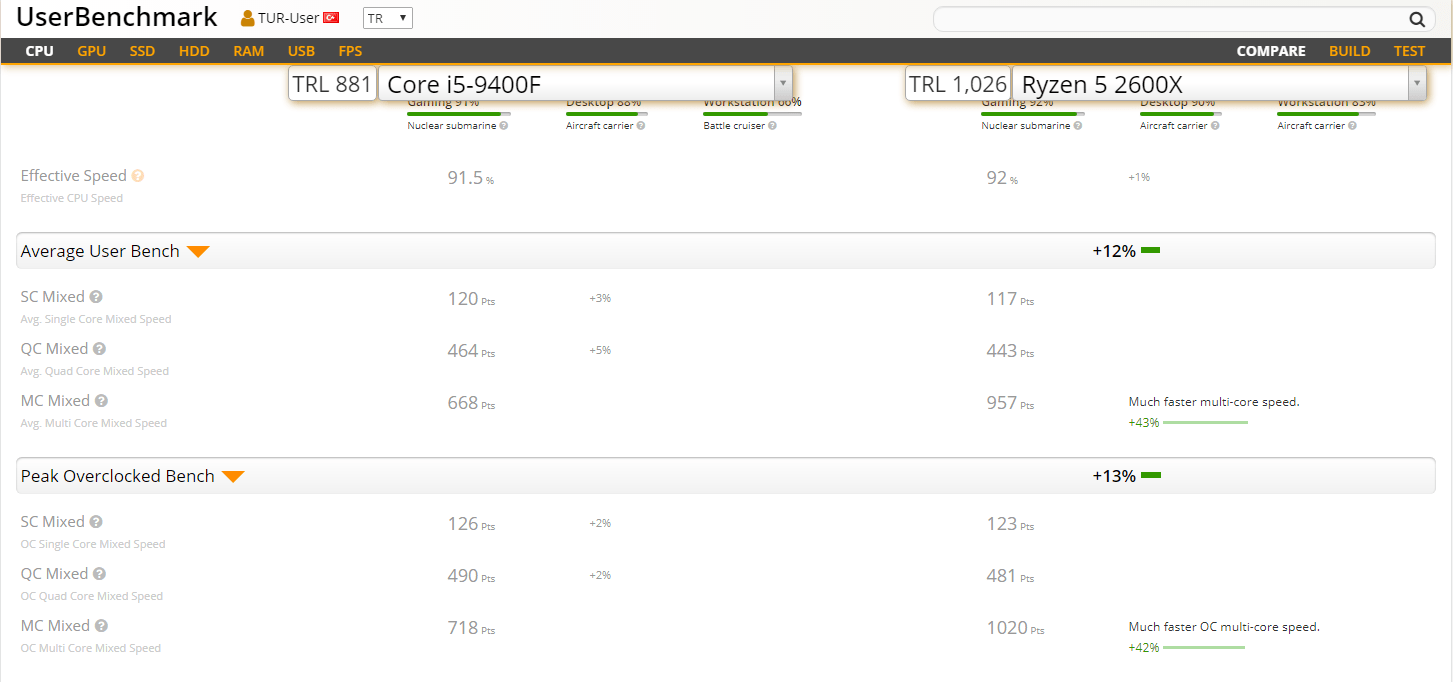Click the 91.5 % effective speed value
The image size is (1453, 682).
coord(471,179)
